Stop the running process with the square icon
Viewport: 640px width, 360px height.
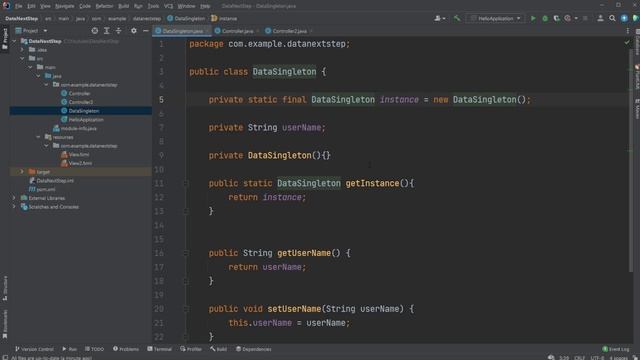585,18
